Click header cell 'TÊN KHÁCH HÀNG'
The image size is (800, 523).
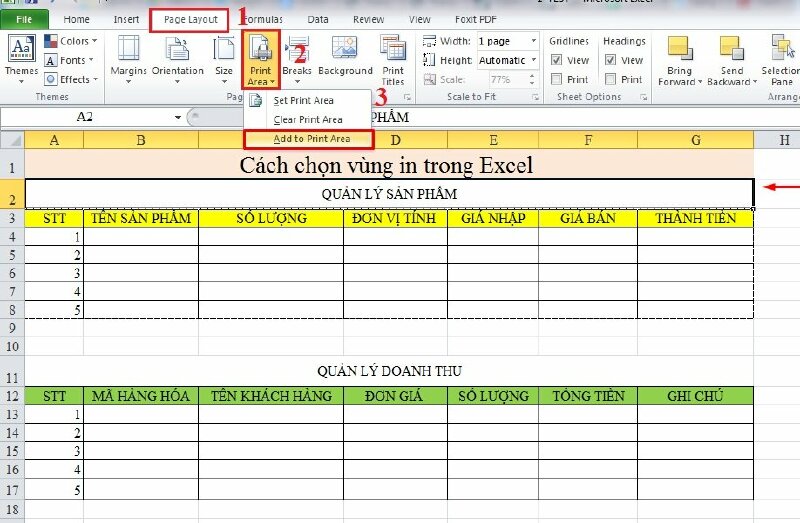[271, 396]
